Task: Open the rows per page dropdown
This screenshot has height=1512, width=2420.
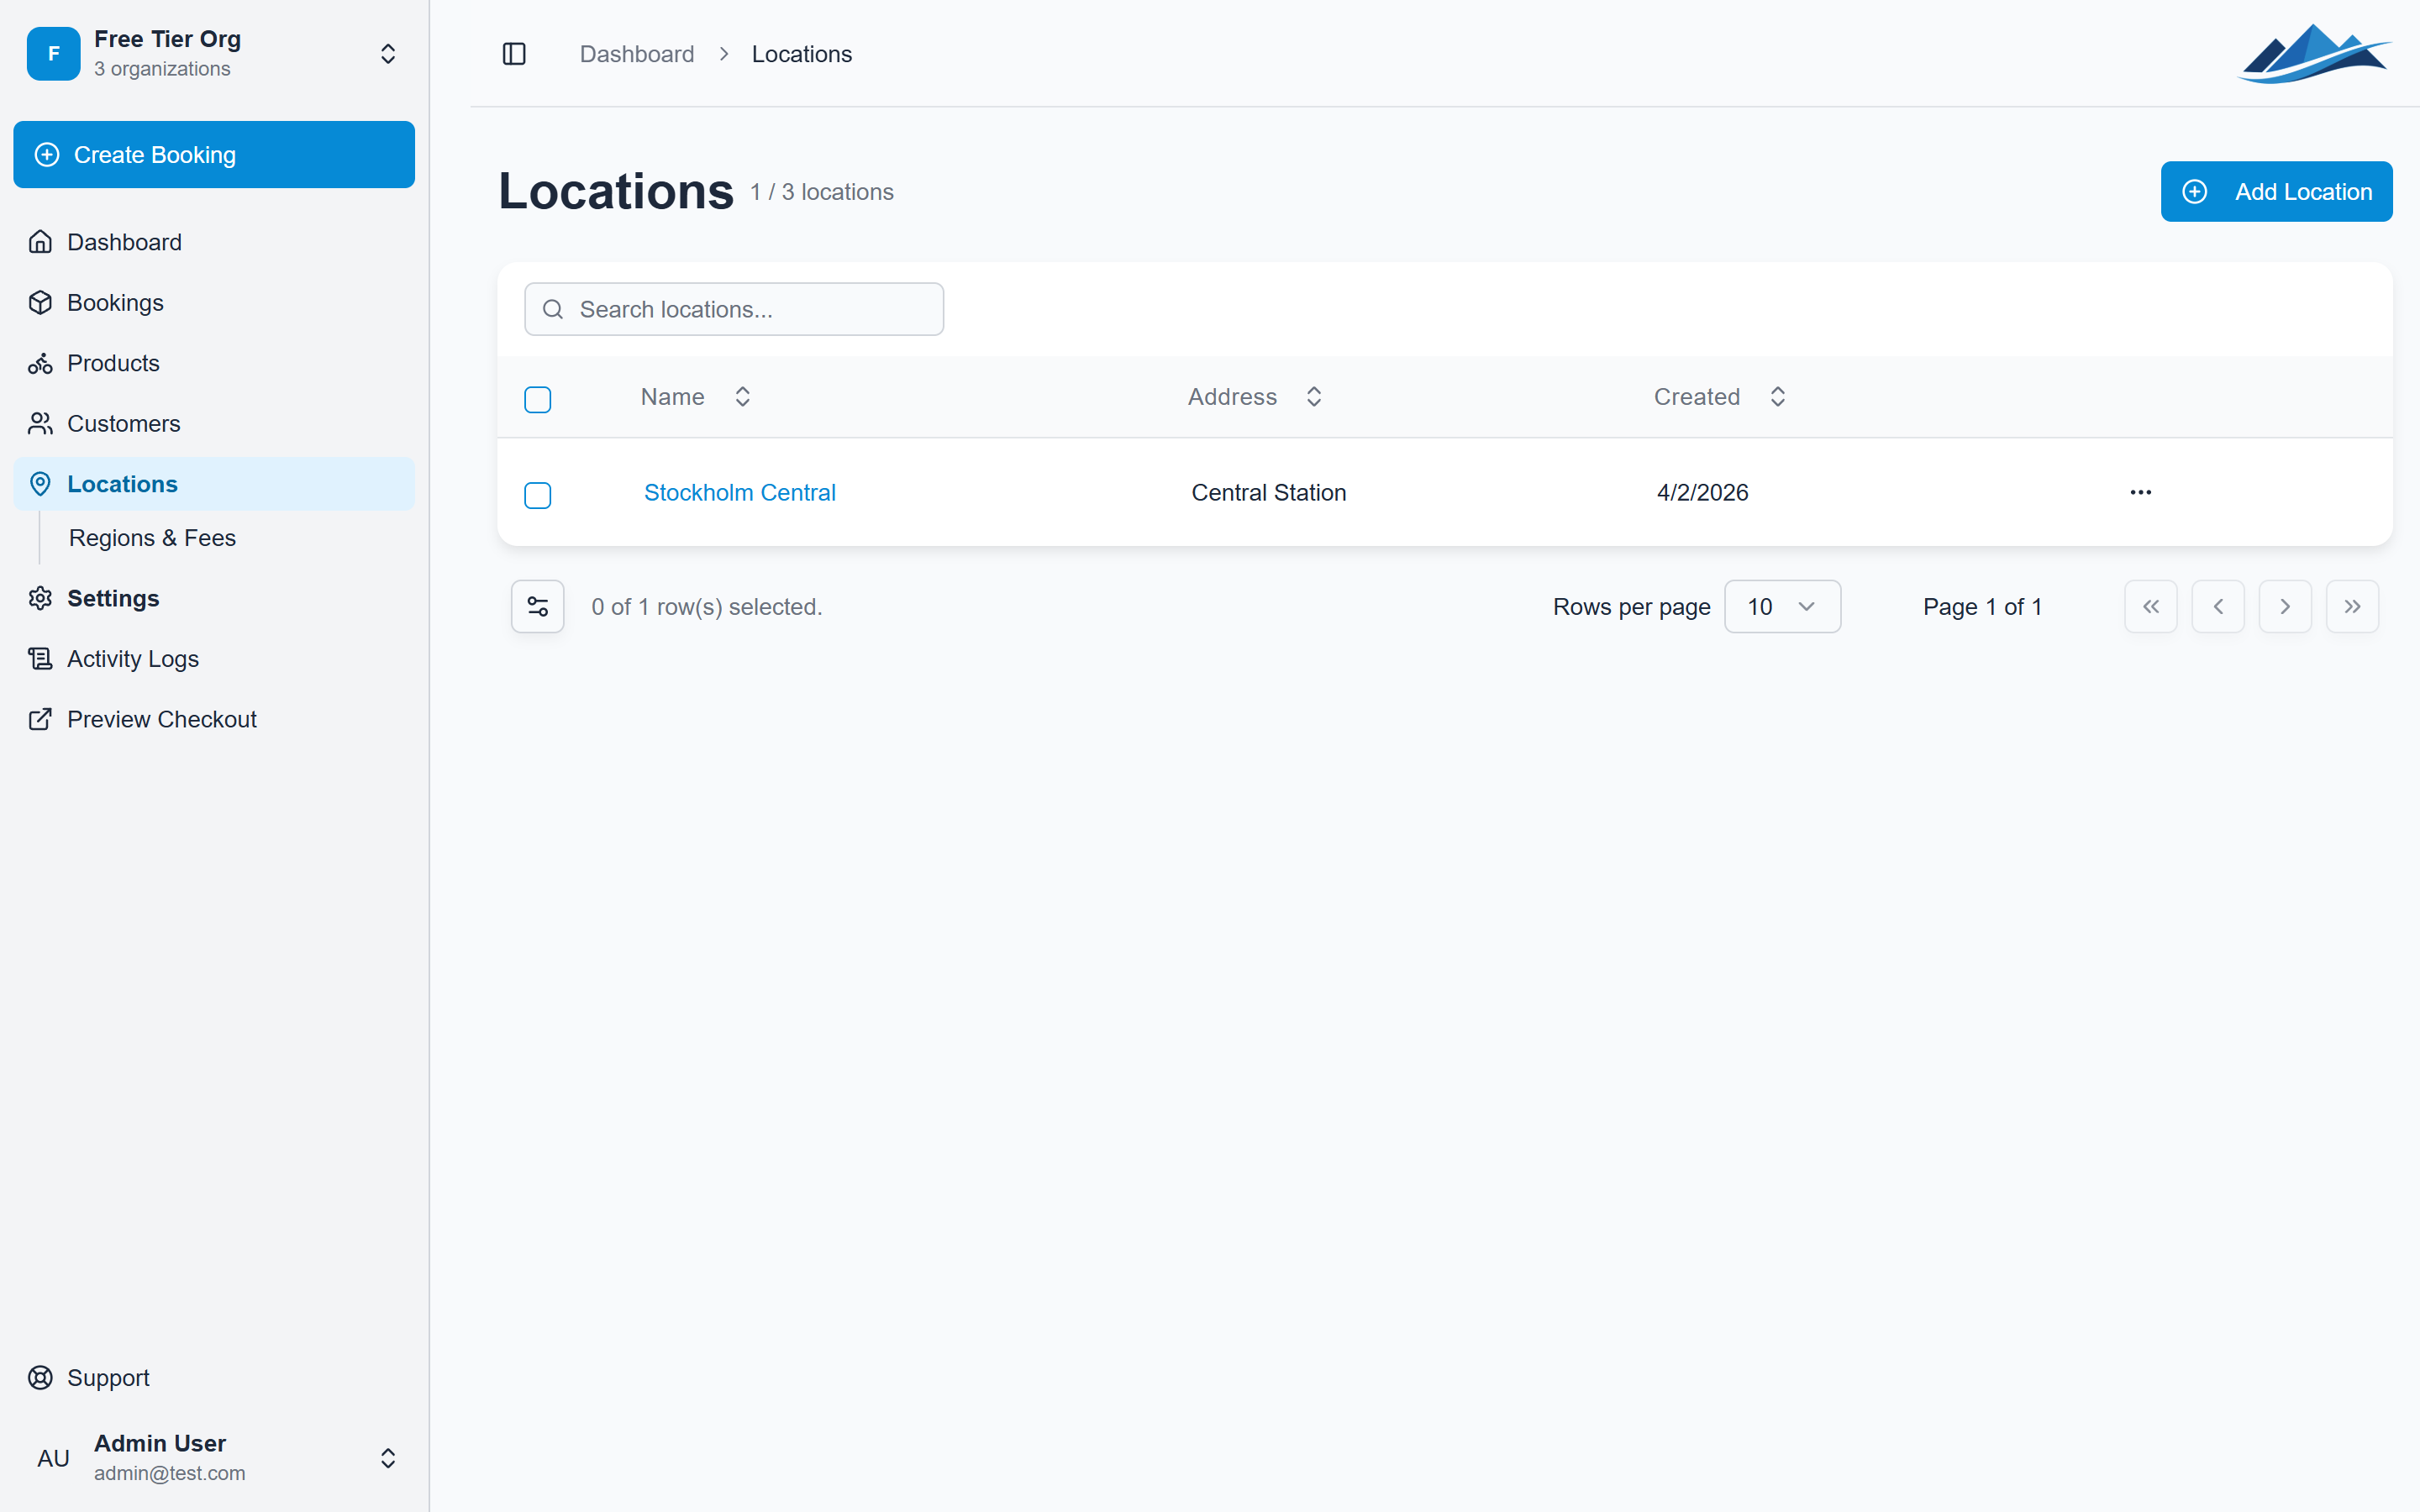Action: (x=1782, y=607)
